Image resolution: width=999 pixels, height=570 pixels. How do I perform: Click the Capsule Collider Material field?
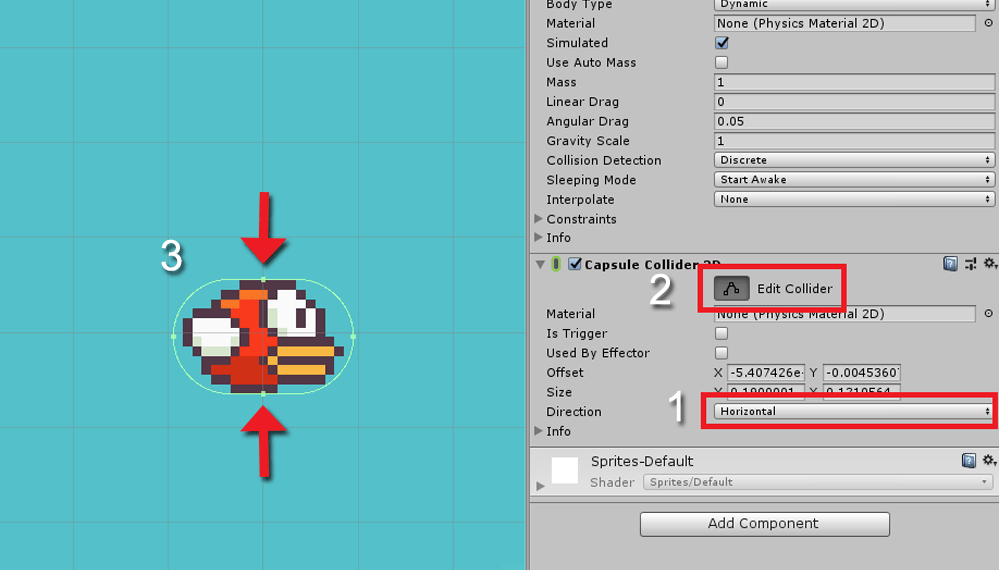click(844, 313)
